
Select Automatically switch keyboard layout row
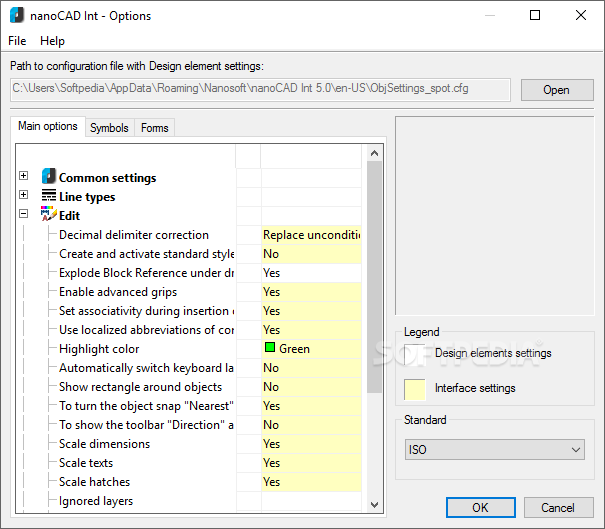pyautogui.click(x=147, y=368)
